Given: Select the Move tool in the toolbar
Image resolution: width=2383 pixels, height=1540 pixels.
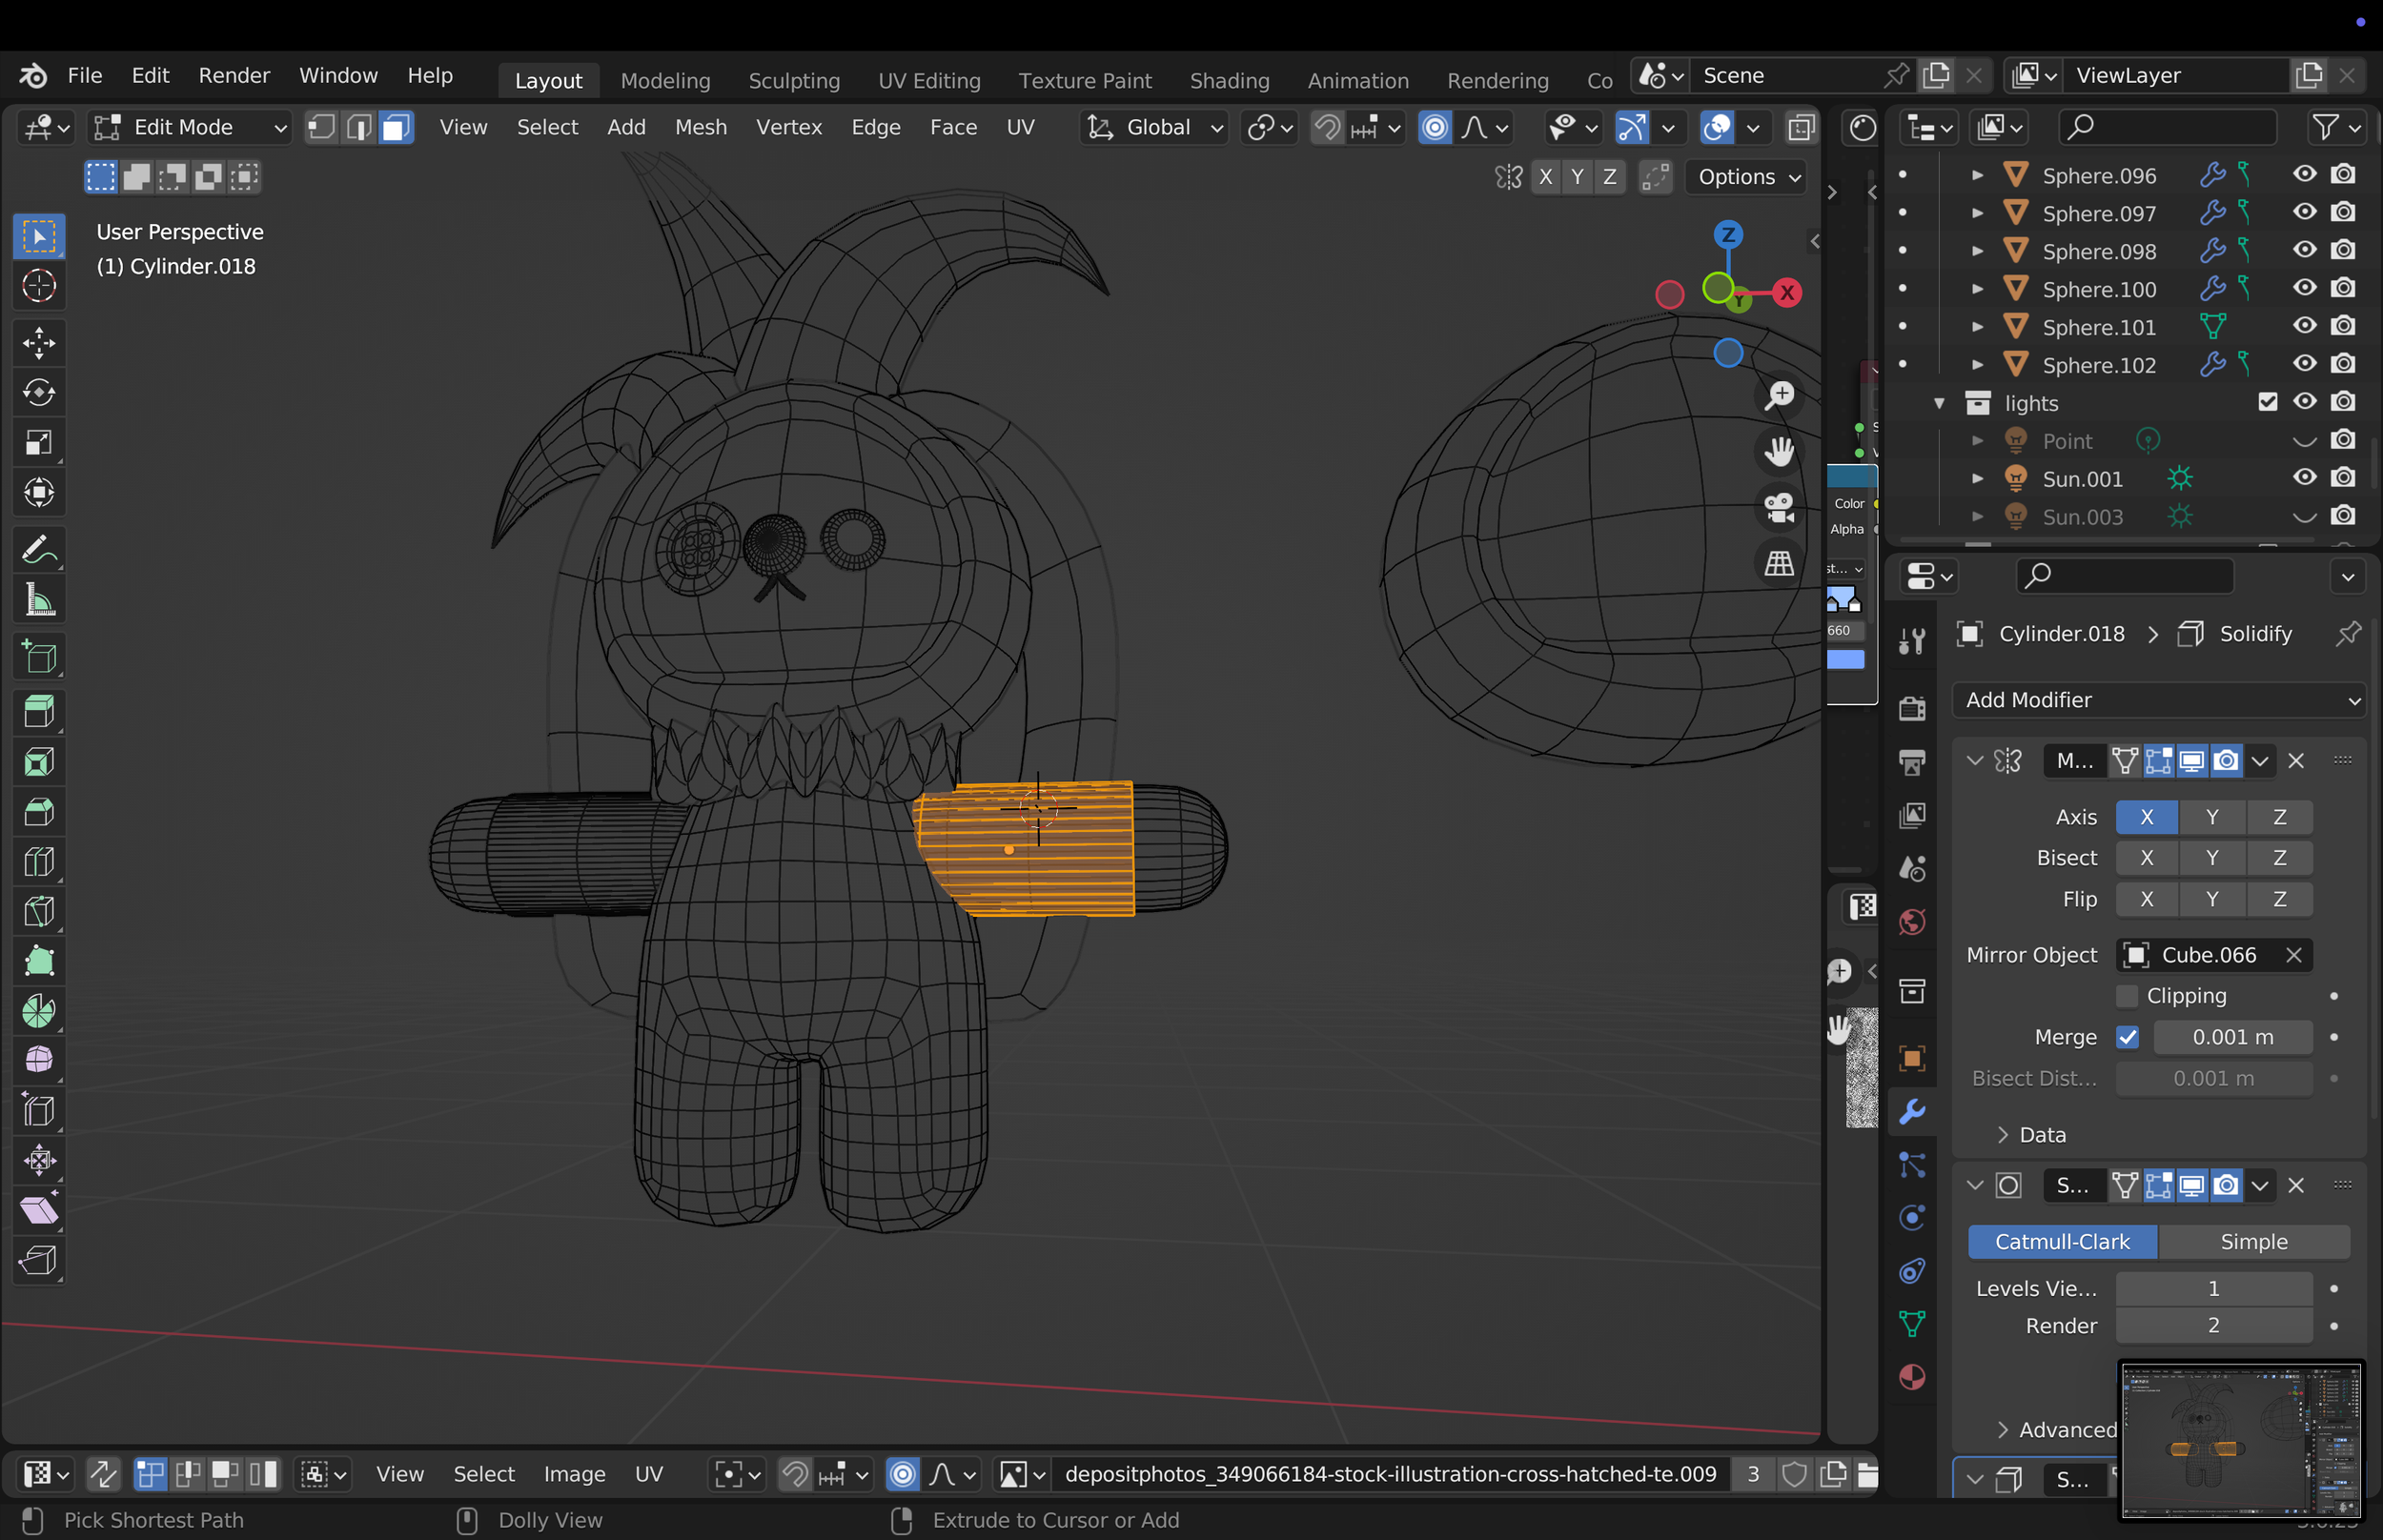Looking at the screenshot, I should 39,343.
